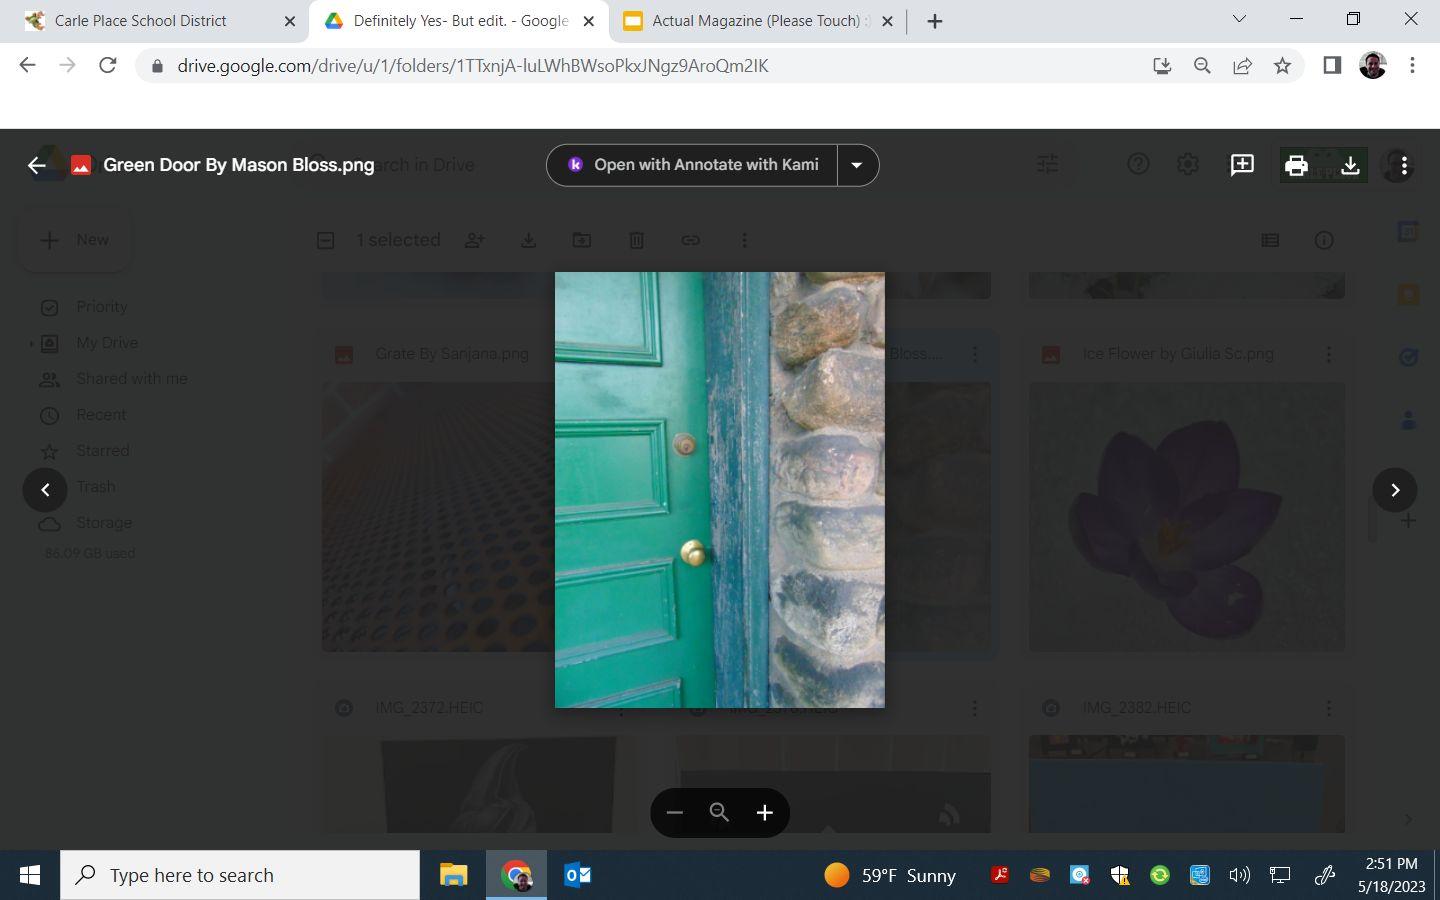Bookmark this page with the star

click(1282, 66)
